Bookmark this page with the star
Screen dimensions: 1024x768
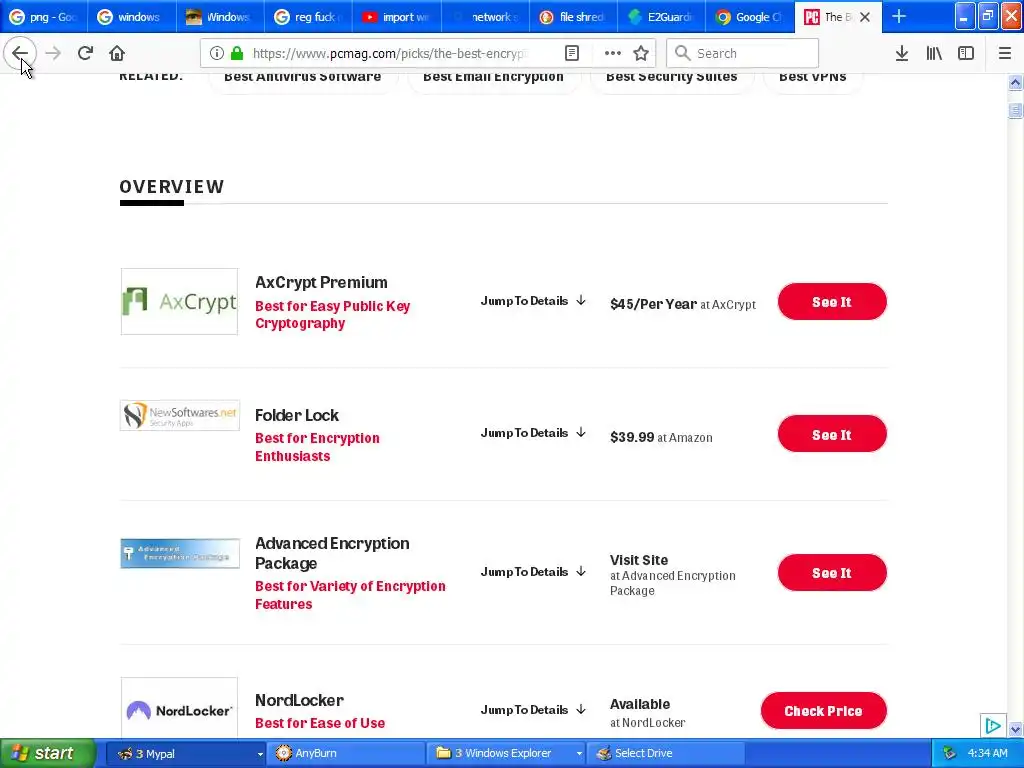641,53
